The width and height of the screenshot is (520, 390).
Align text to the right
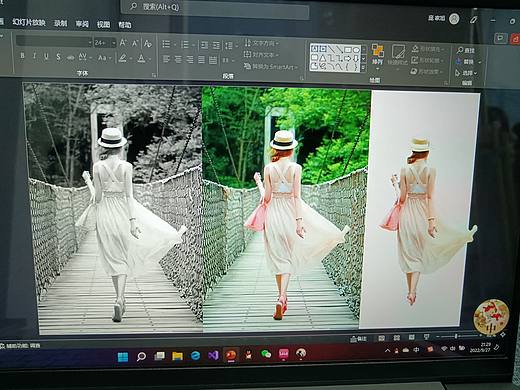[x=190, y=60]
